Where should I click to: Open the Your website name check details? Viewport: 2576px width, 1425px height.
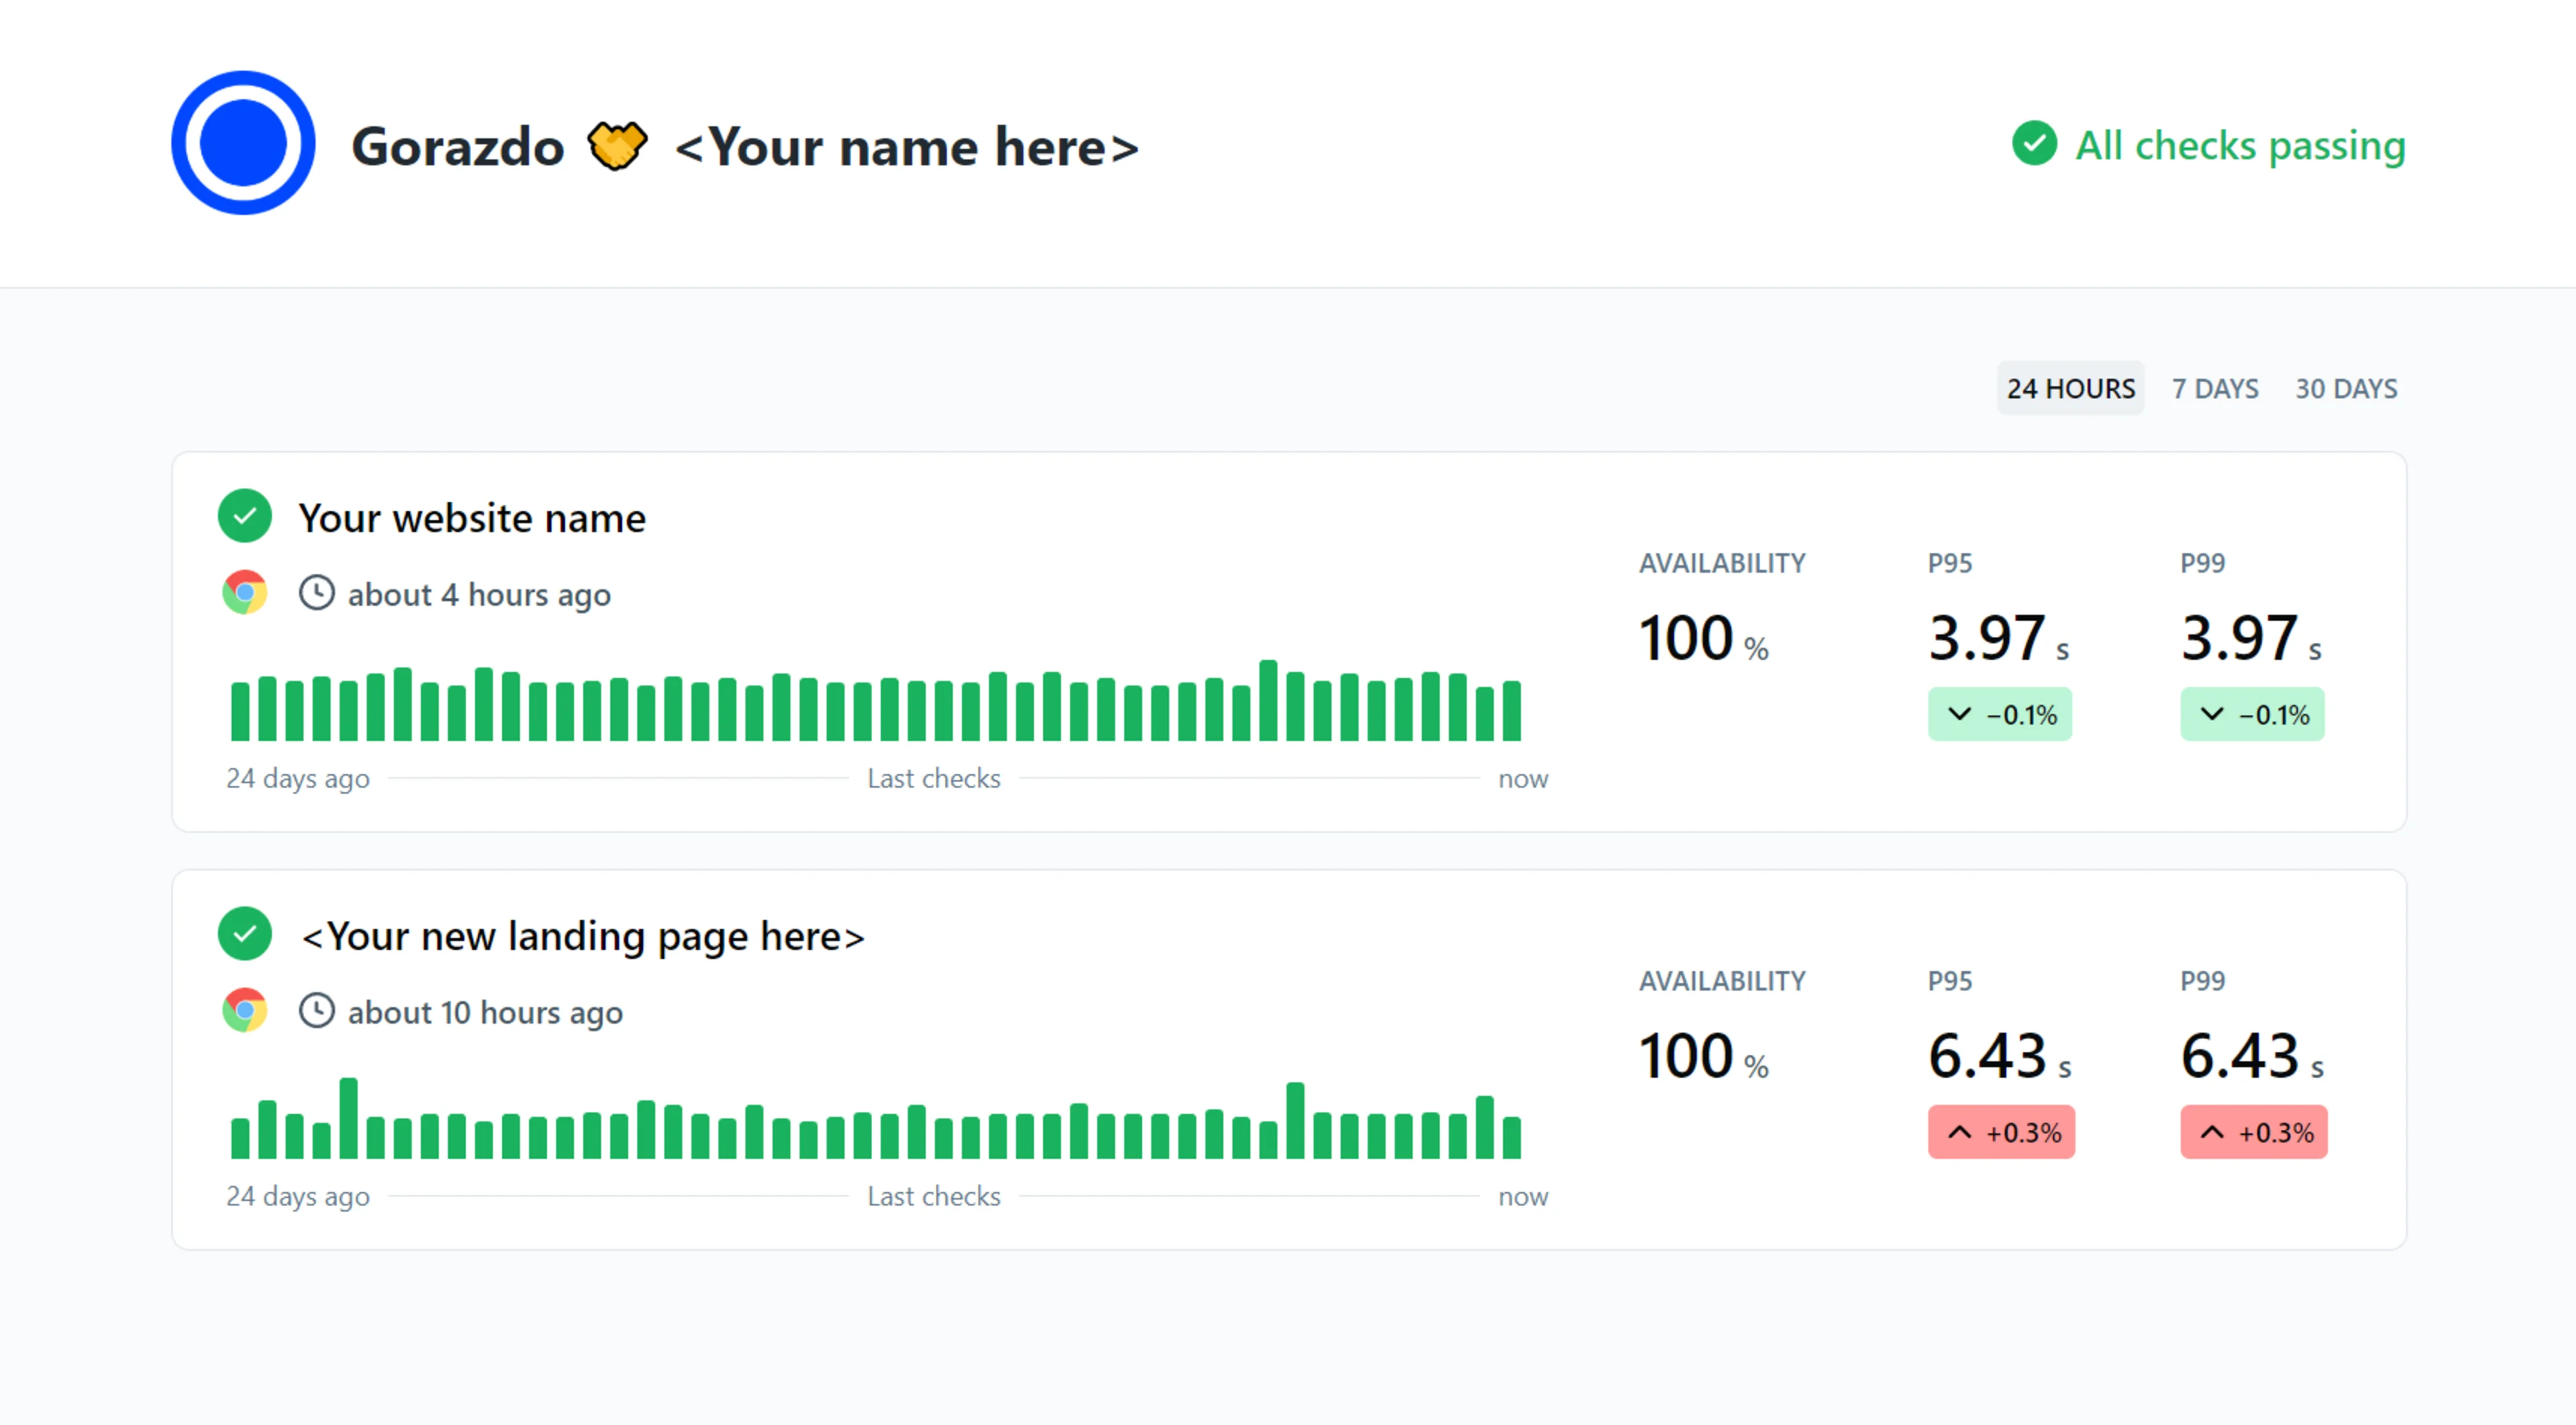[471, 517]
